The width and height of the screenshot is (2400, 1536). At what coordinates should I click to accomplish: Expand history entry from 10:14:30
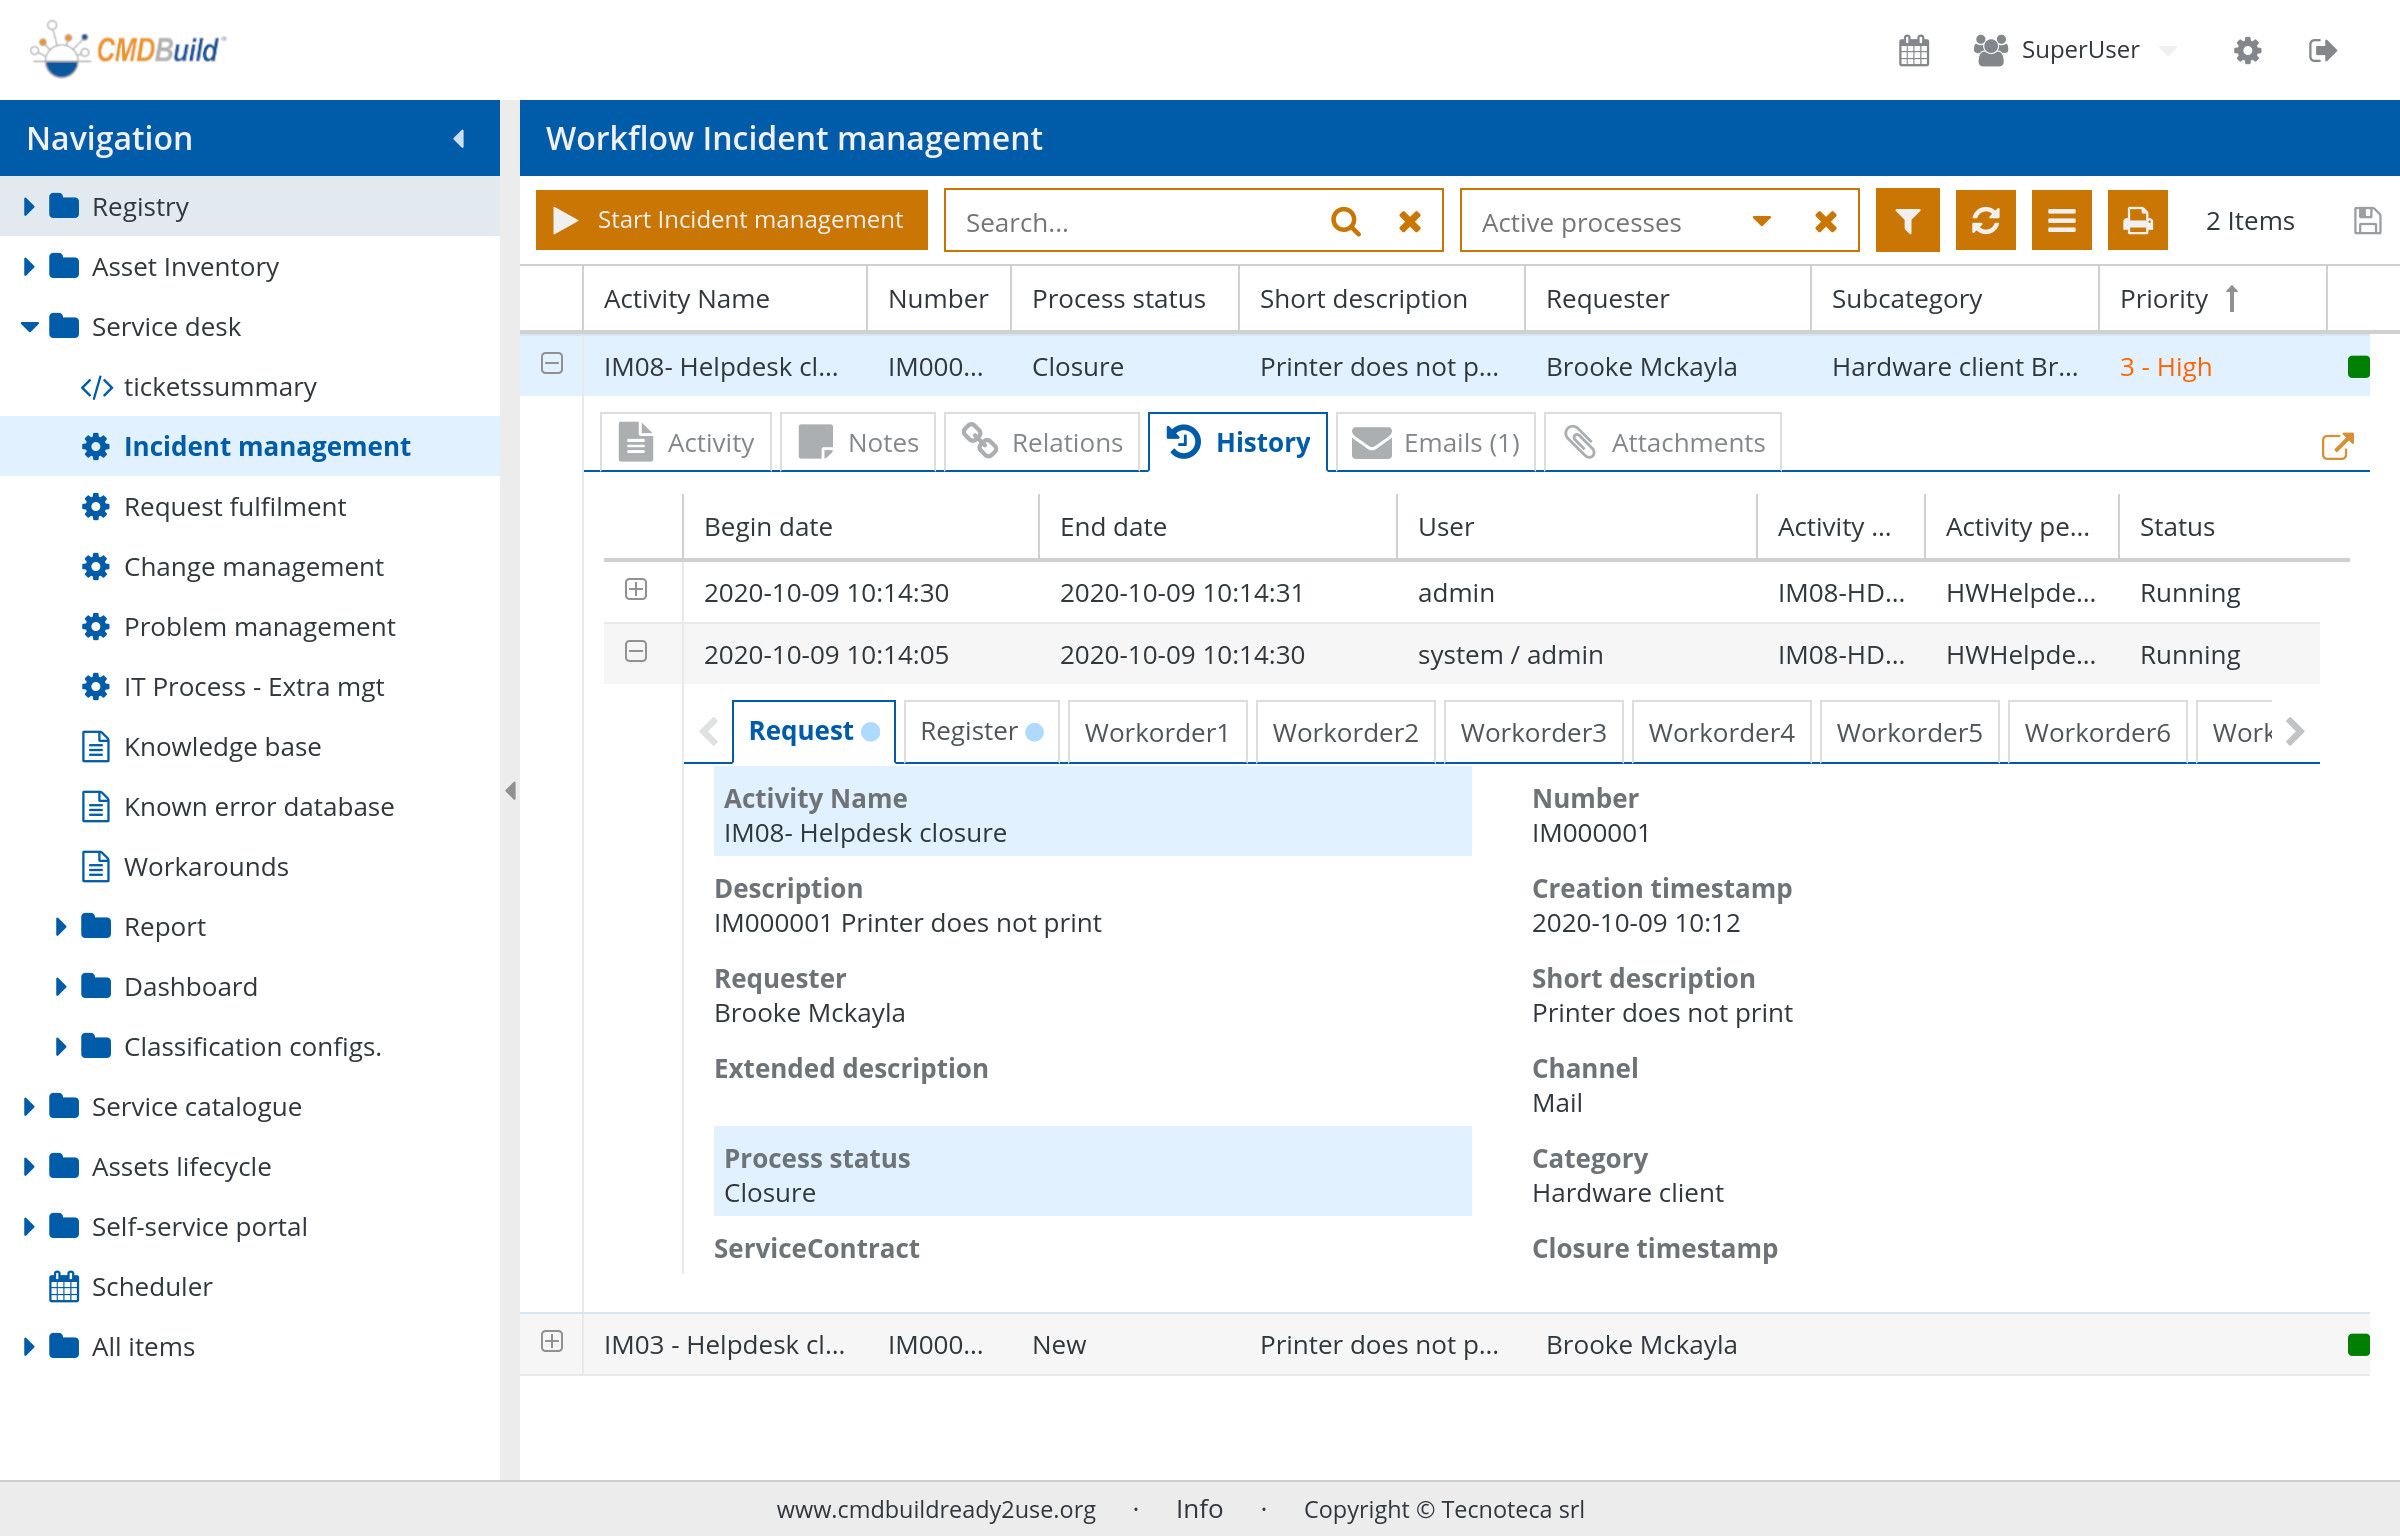[636, 590]
